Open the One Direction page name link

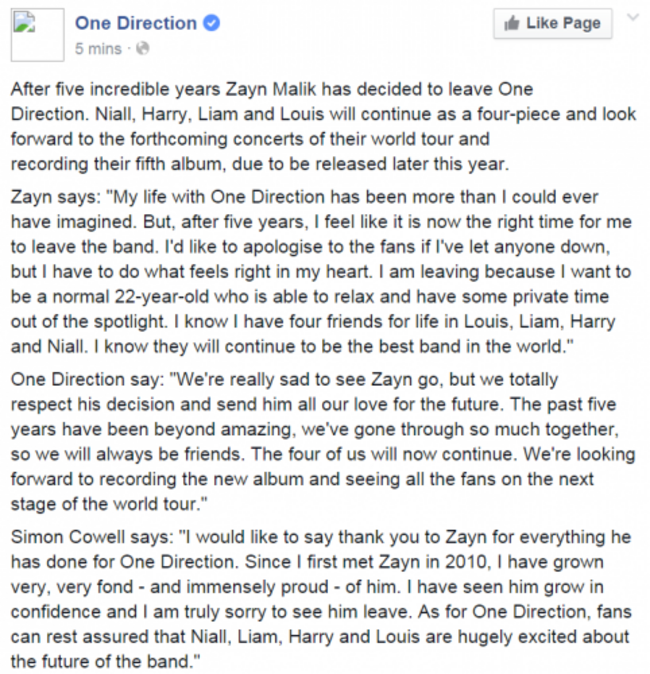(x=136, y=23)
